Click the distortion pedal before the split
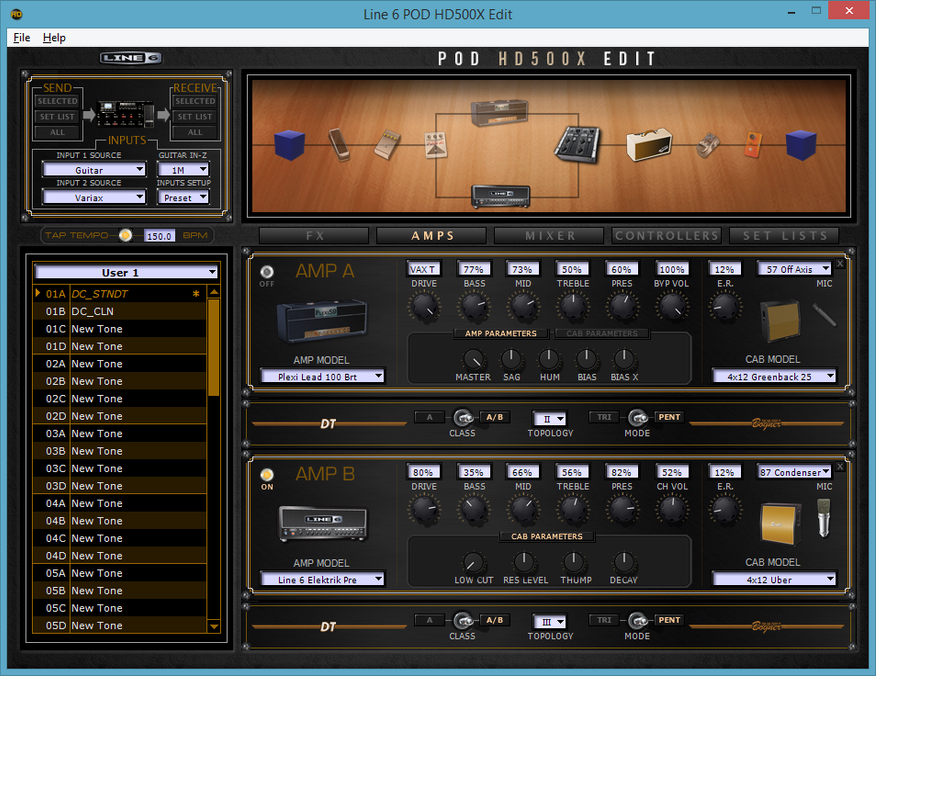 click(x=436, y=145)
